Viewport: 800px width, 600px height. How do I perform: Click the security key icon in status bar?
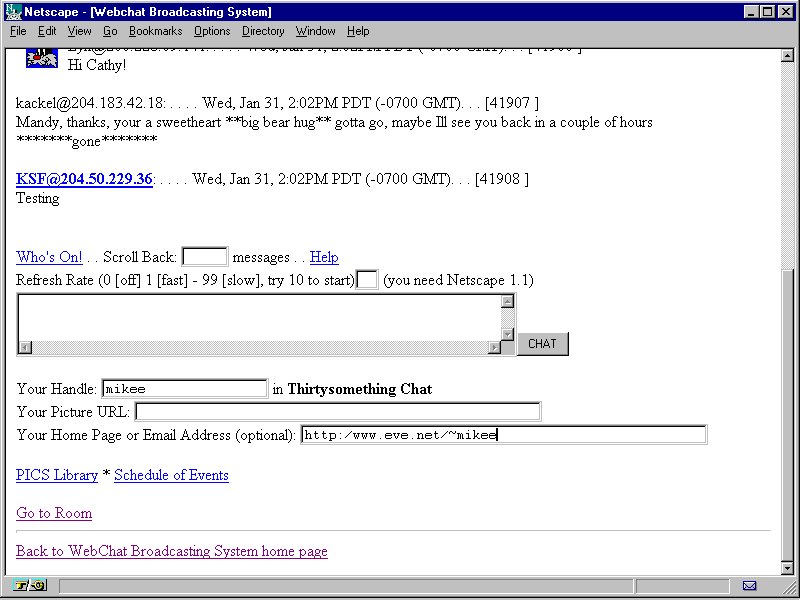[29, 585]
